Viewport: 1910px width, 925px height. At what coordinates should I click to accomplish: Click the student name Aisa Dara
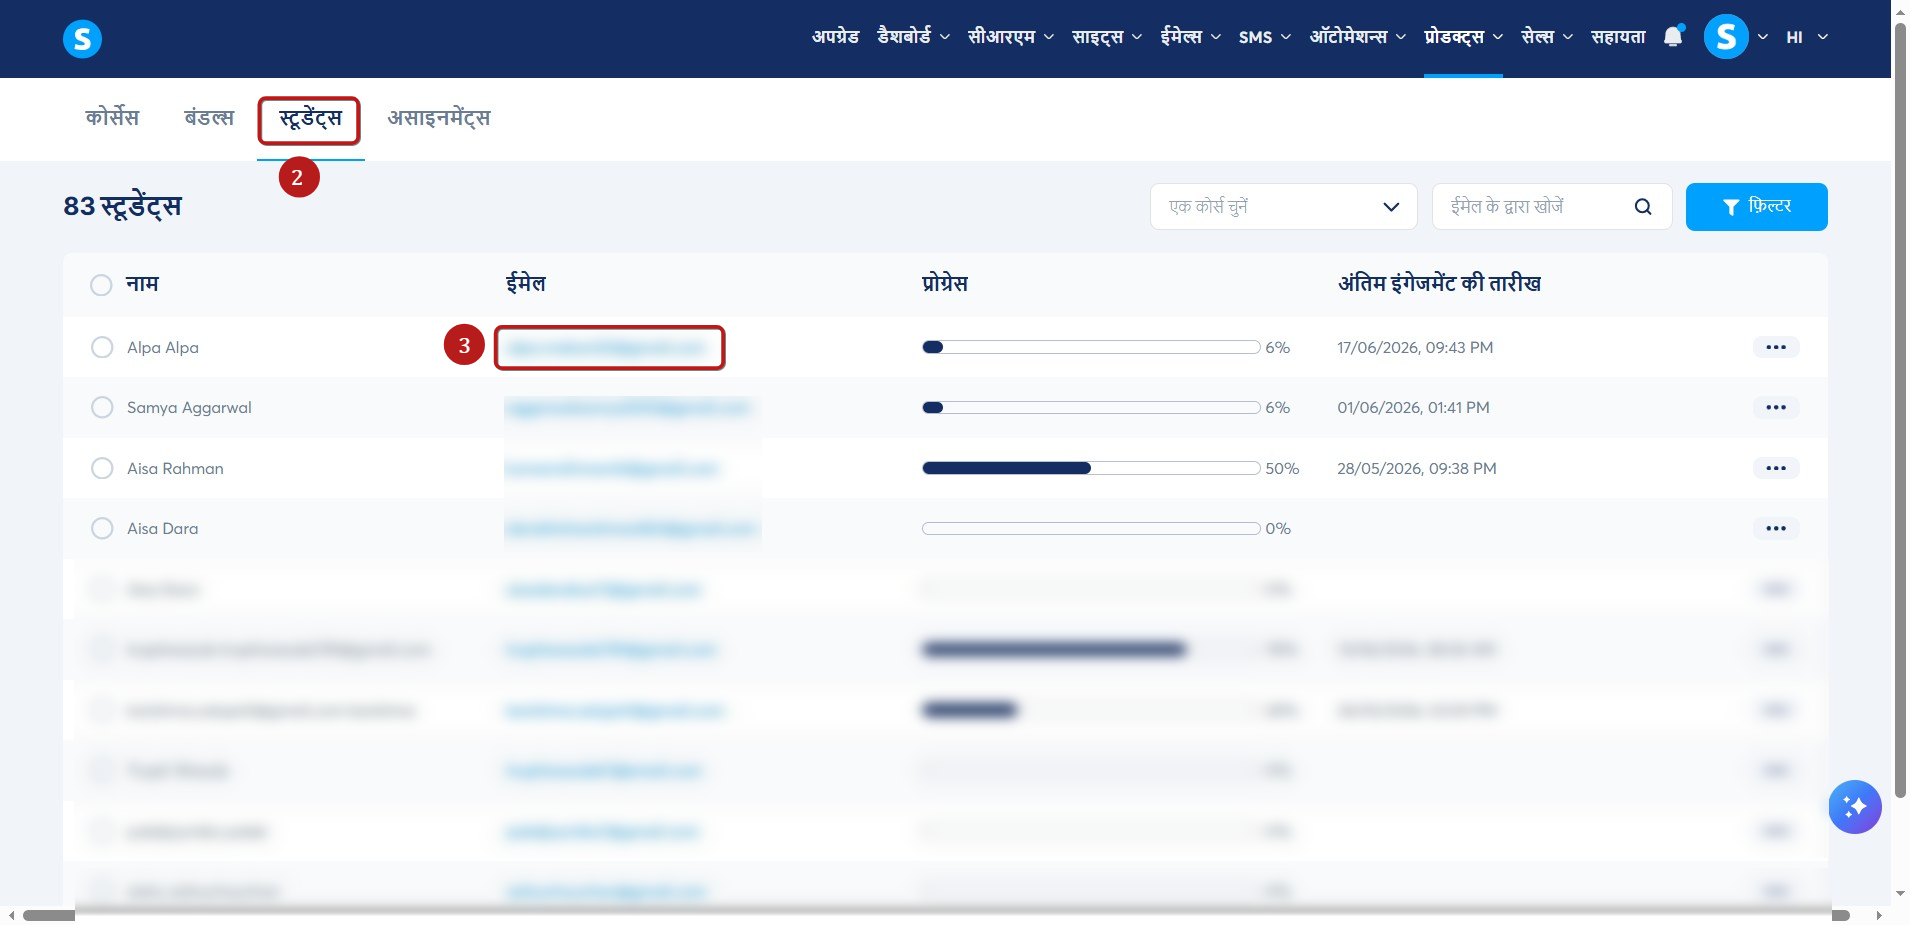click(162, 528)
